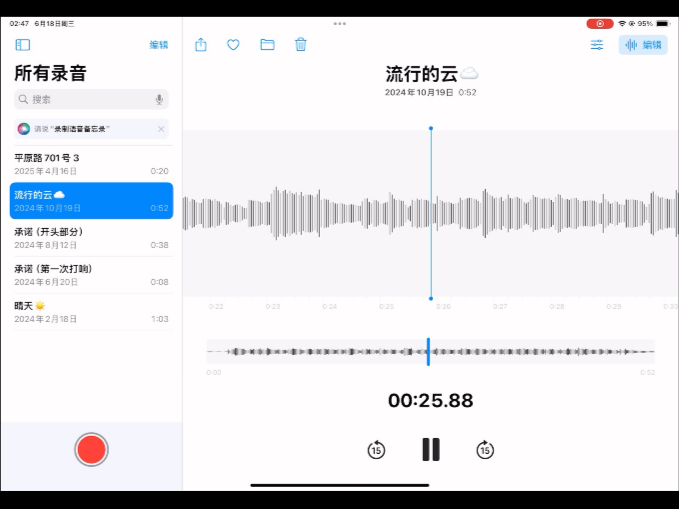Tap the battery status icon
Screen dimensions: 679x509
(x=663, y=23)
